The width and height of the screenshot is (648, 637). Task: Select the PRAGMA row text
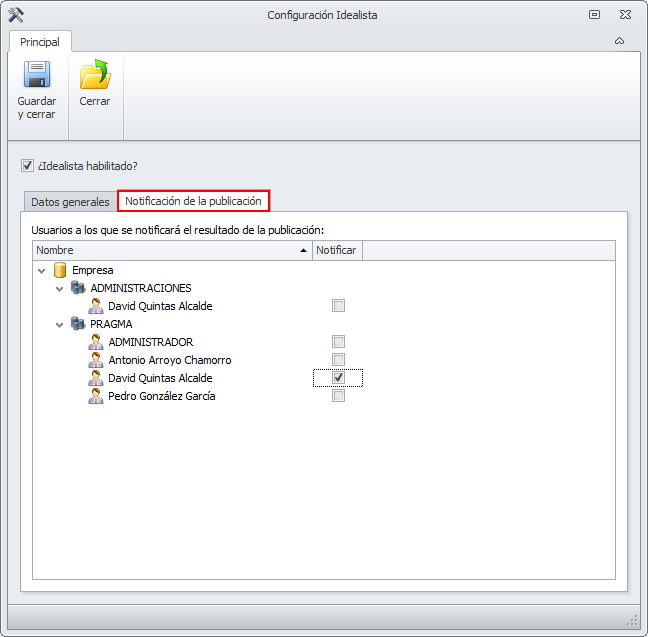point(111,324)
